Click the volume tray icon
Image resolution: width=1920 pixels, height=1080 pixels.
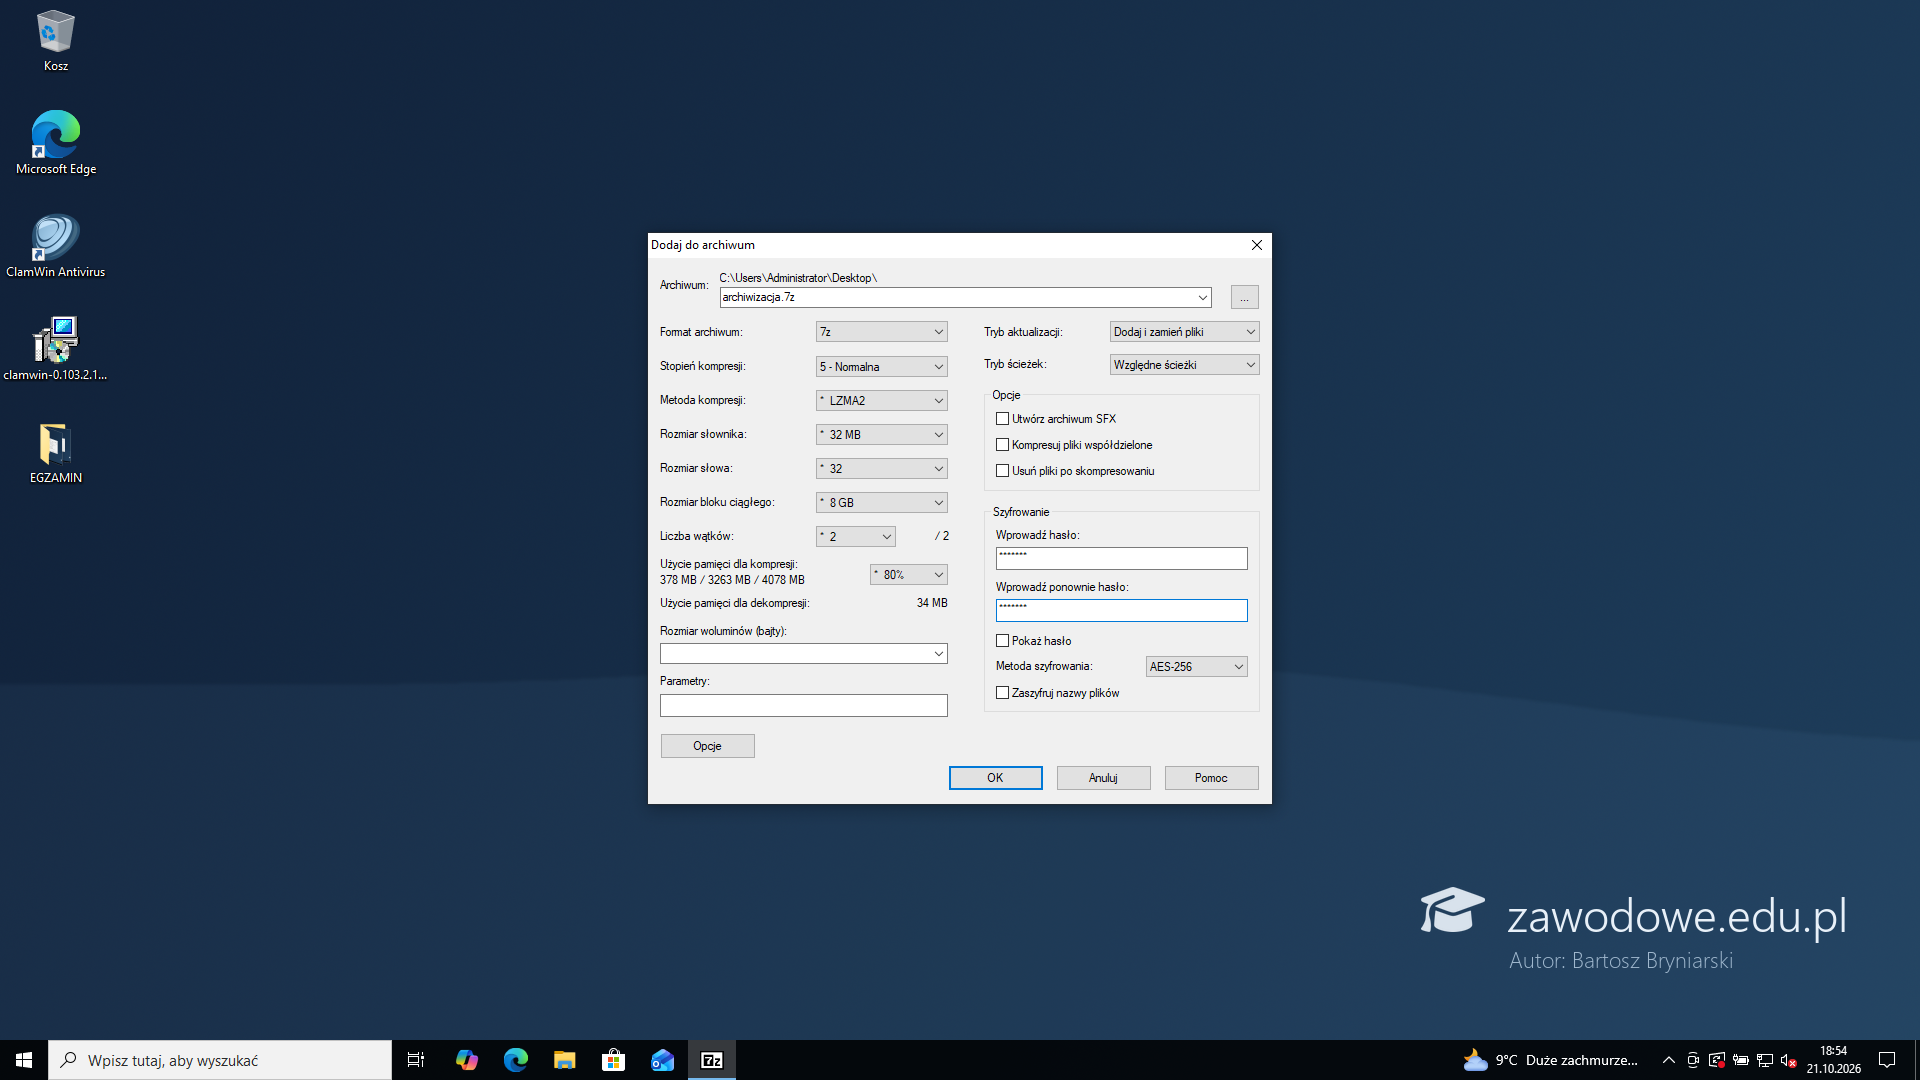coord(1789,1060)
